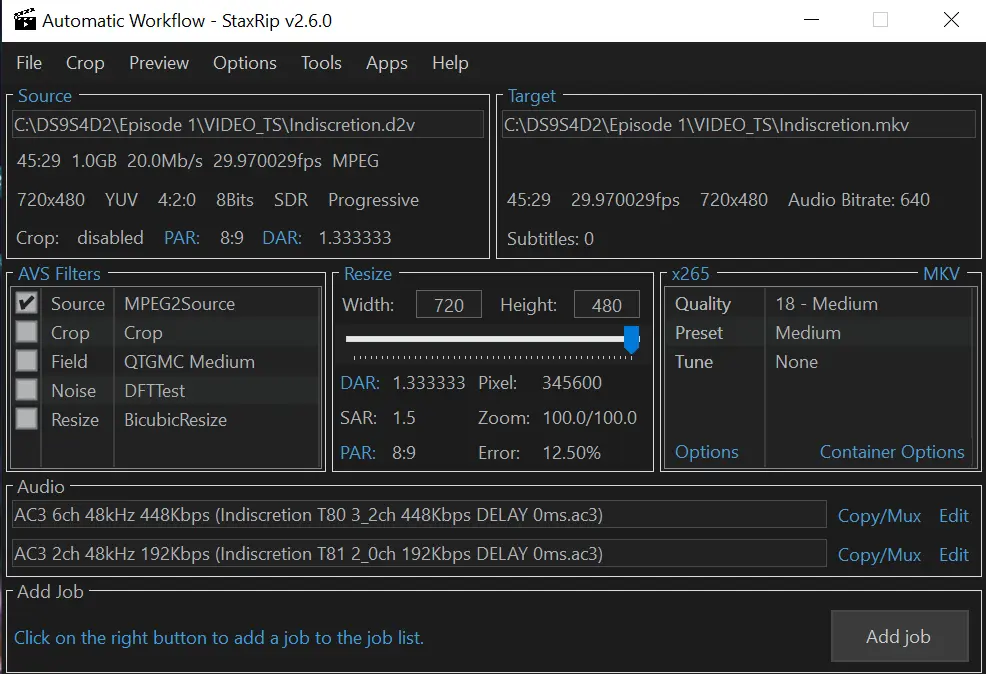Close the StaxRip window
Screen dimensions: 986x674
pos(951,19)
